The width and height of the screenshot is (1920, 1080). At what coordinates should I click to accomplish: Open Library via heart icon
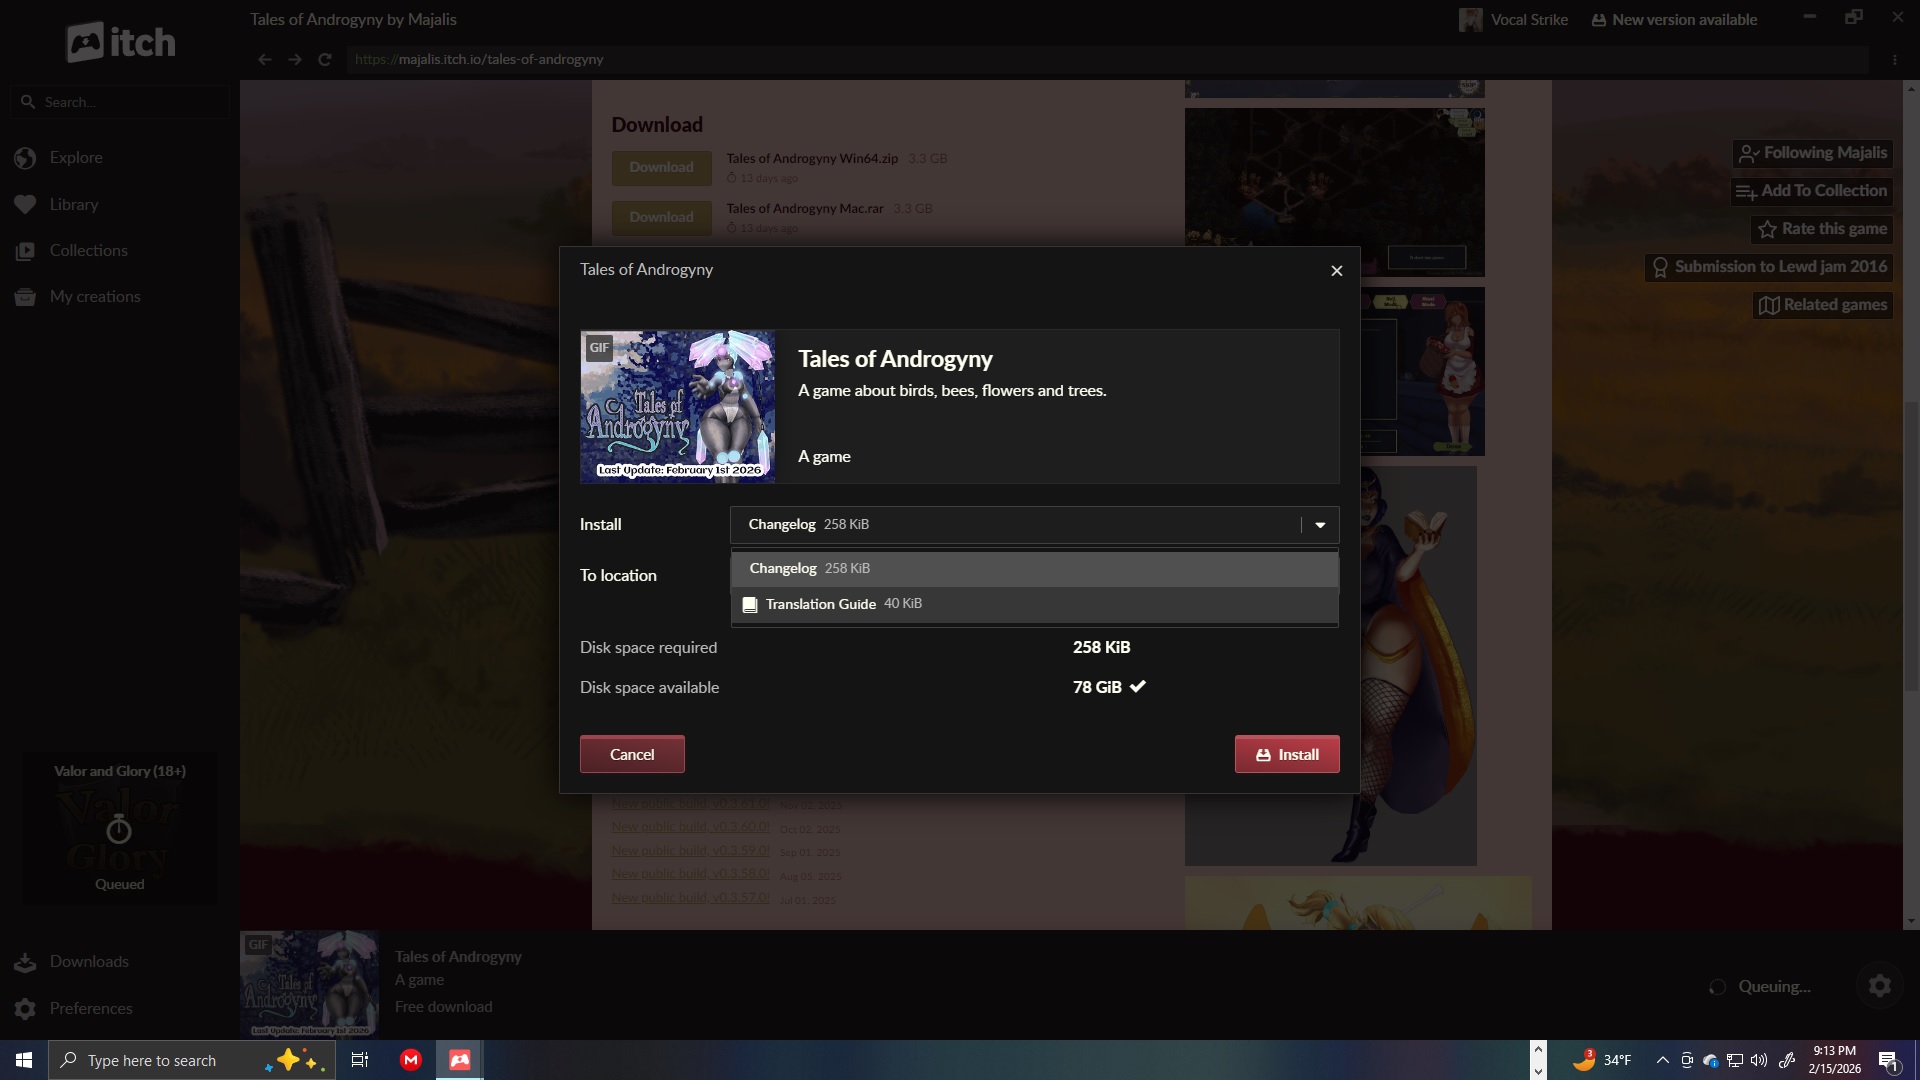click(25, 204)
